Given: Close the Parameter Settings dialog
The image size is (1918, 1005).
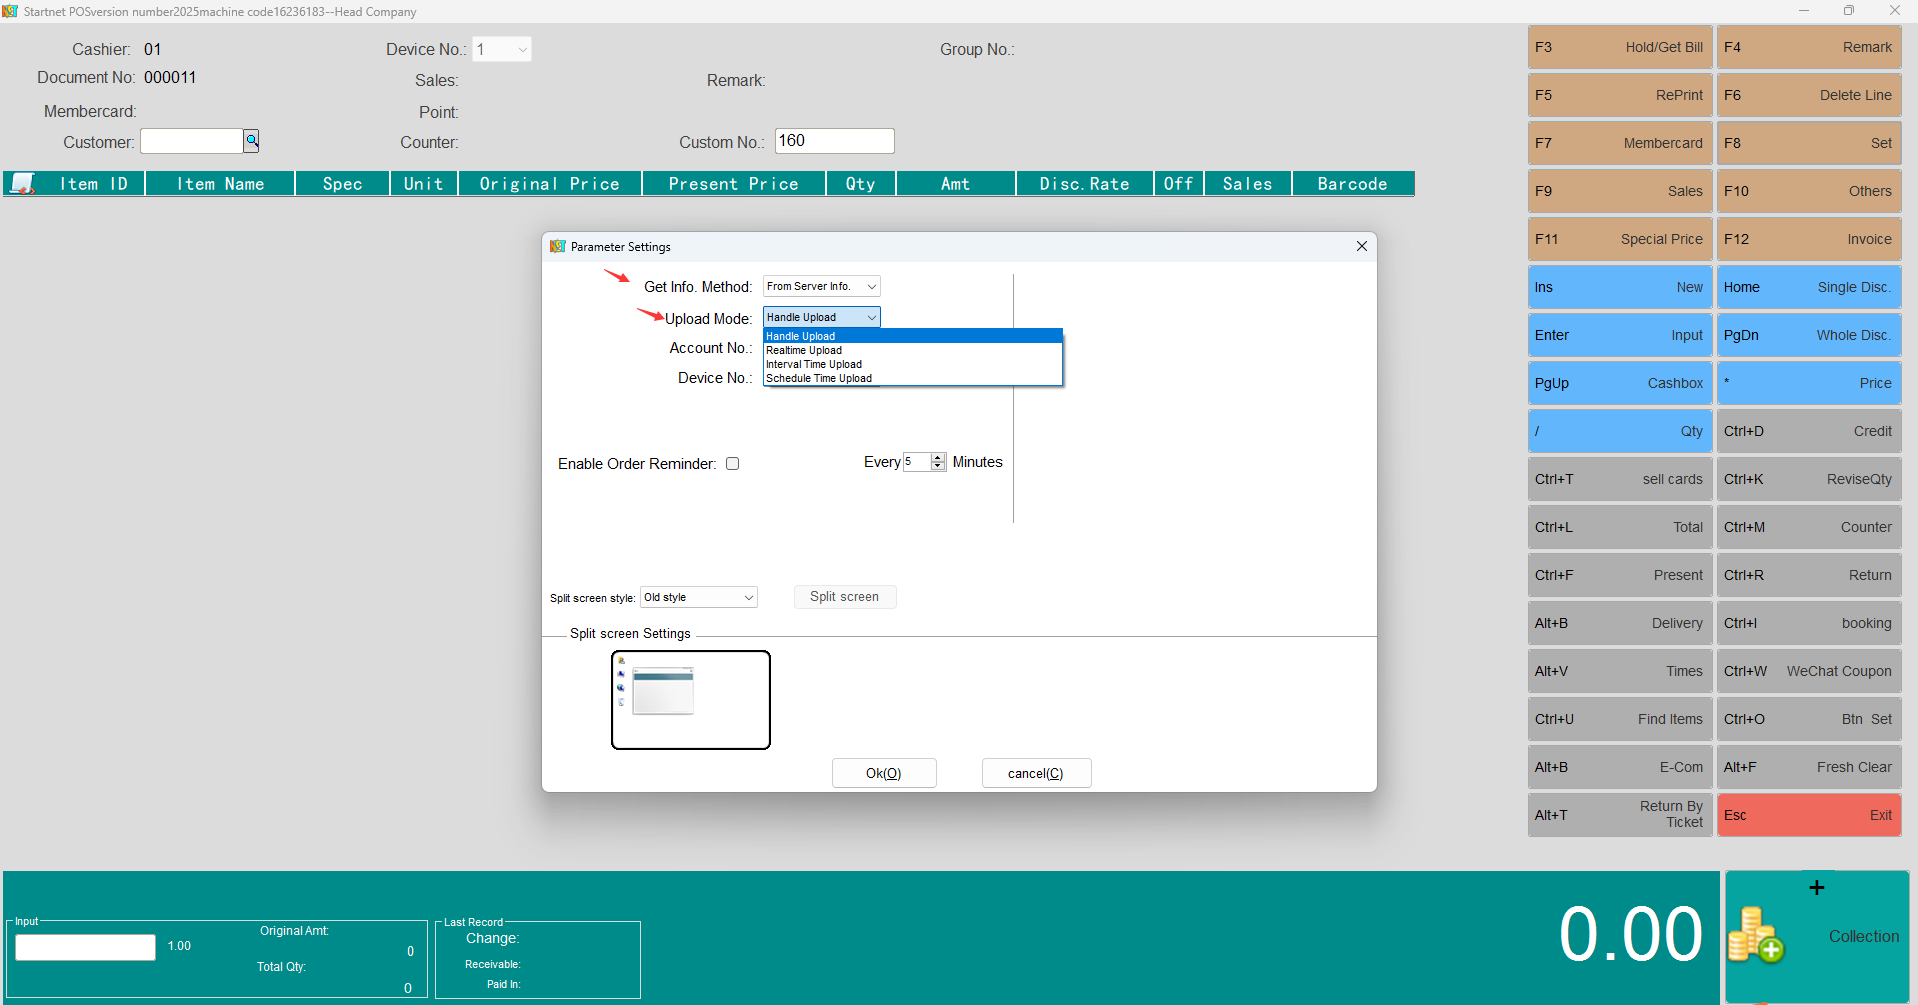Looking at the screenshot, I should 1361,246.
